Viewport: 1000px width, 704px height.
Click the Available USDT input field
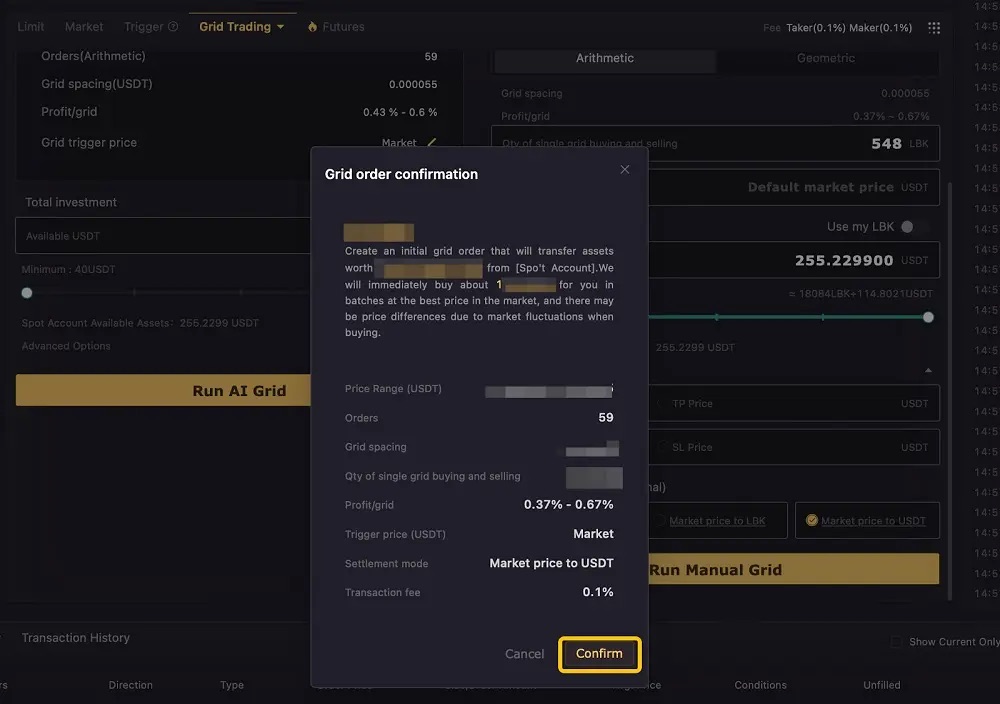click(x=163, y=236)
